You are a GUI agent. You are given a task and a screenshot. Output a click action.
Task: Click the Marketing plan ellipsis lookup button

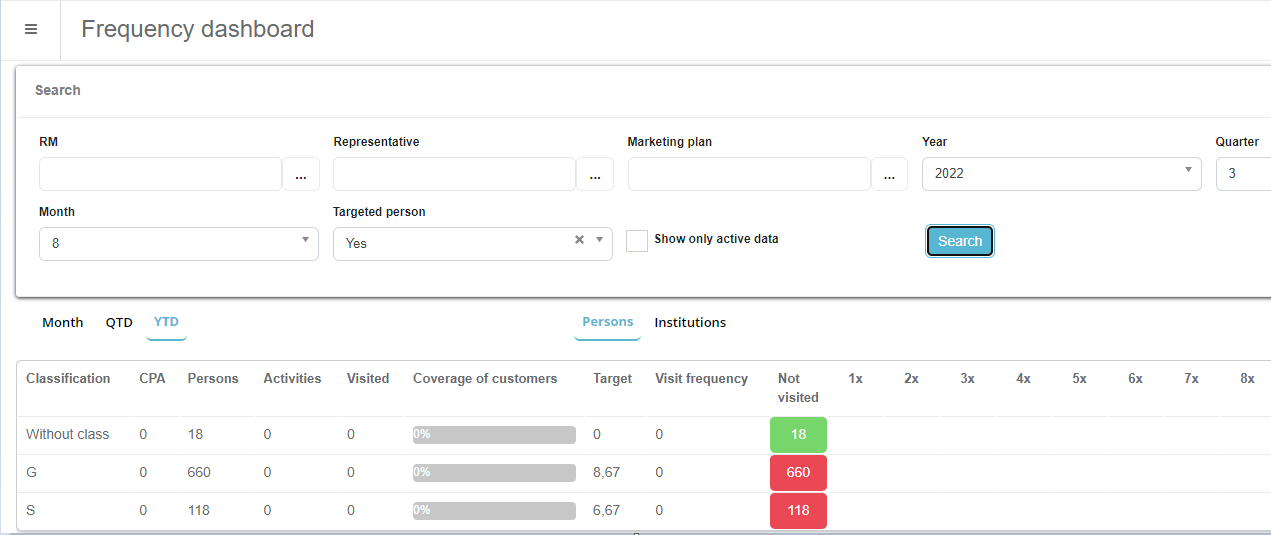pyautogui.click(x=889, y=174)
